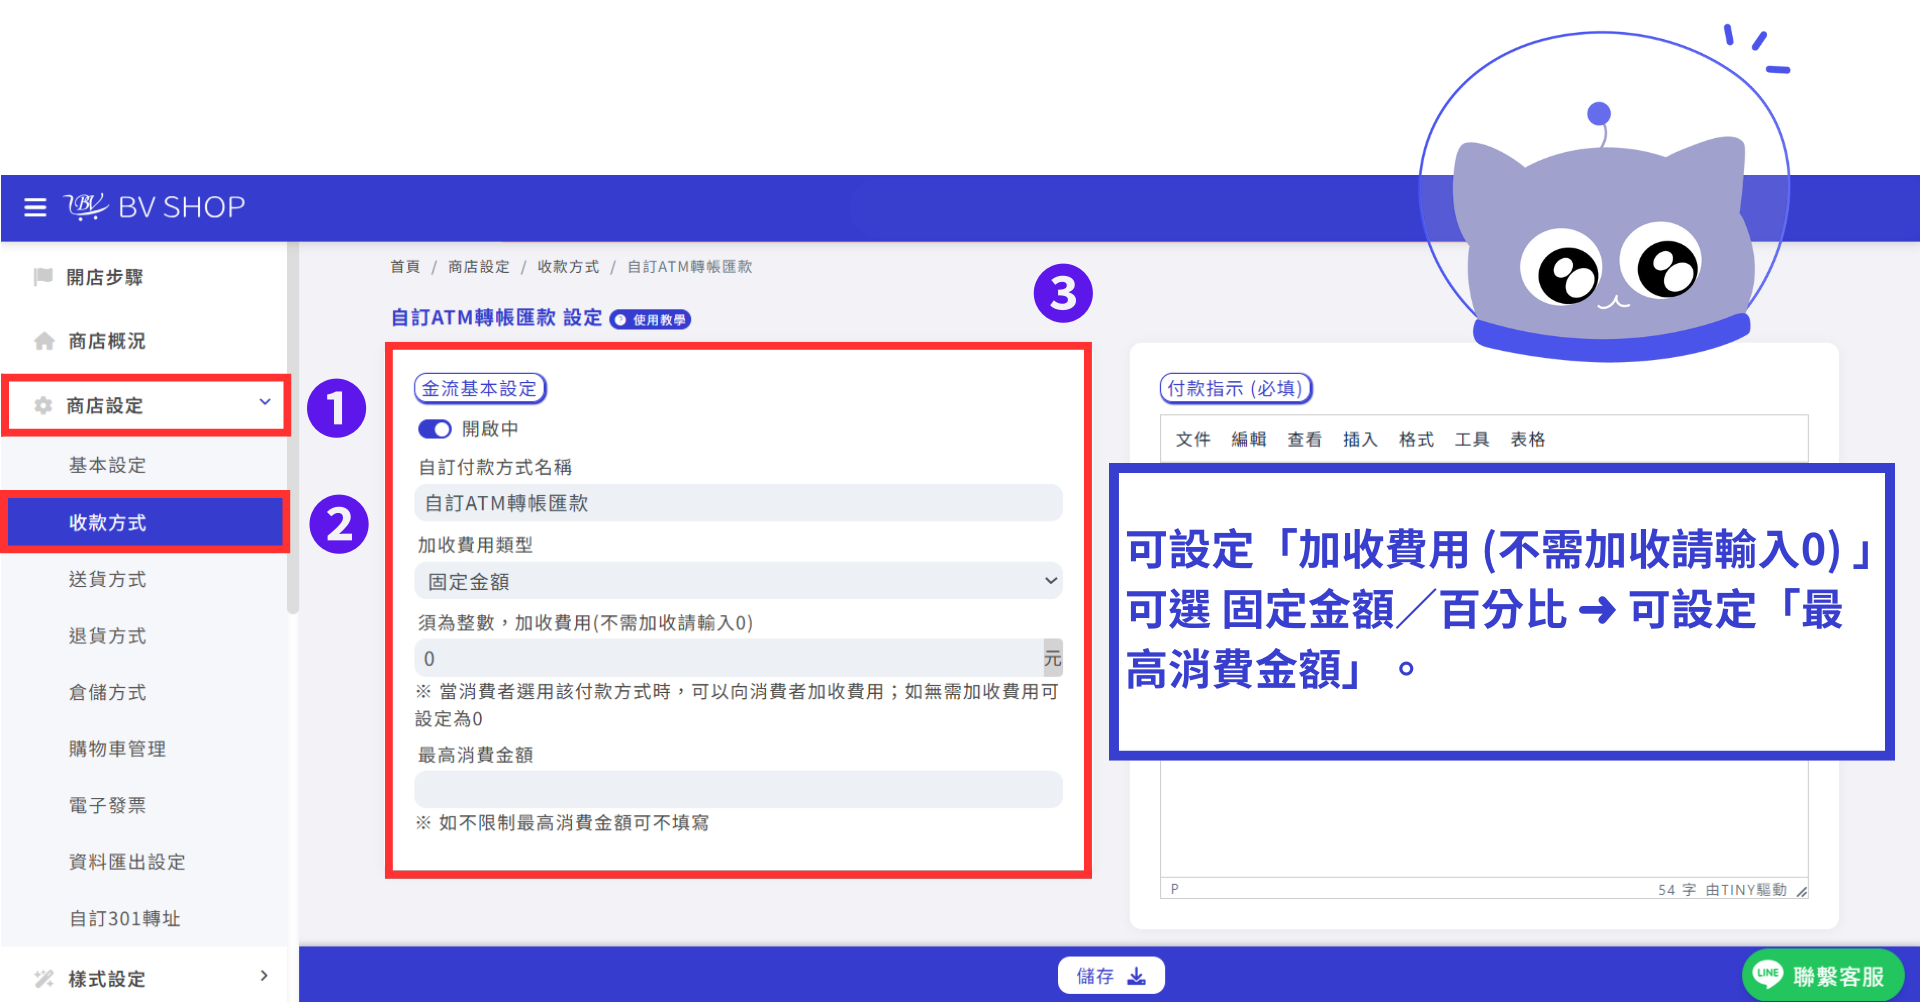Click the gear icon beside 商店設定
1920x1002 pixels.
pyautogui.click(x=43, y=405)
